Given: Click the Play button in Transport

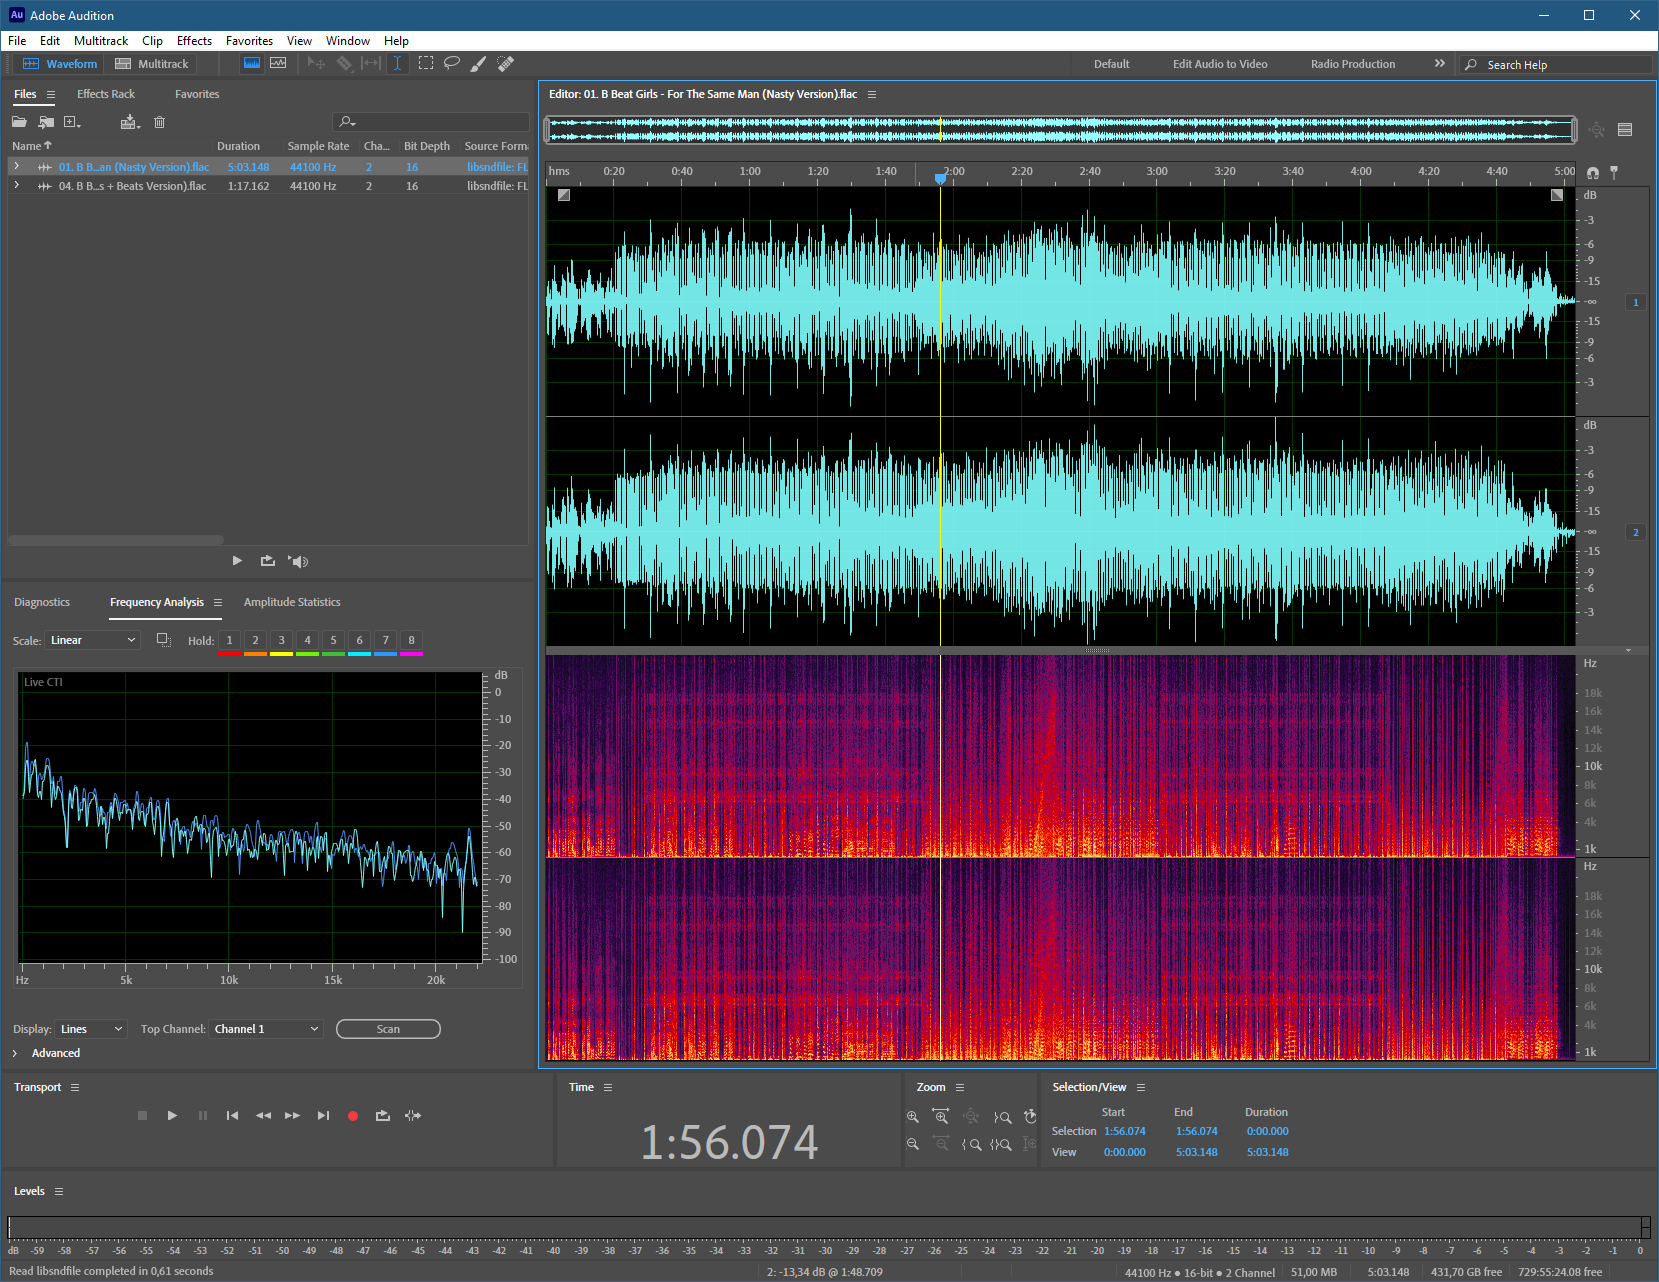Looking at the screenshot, I should tap(172, 1115).
